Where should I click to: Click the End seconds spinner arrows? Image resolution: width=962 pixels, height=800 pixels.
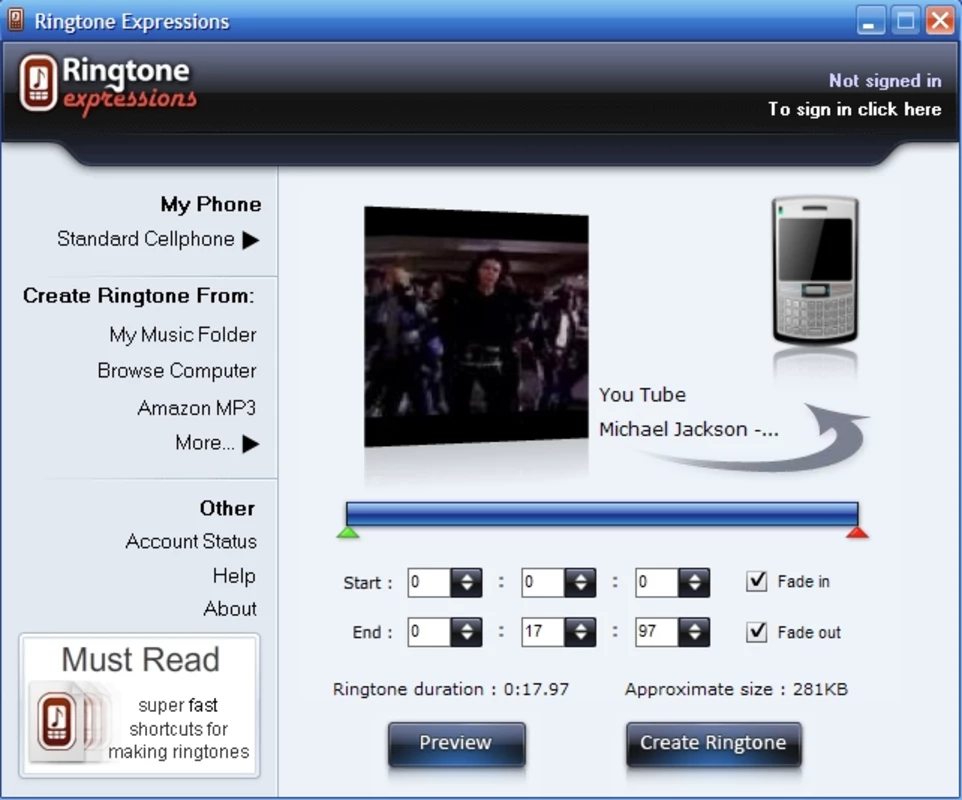pos(580,632)
